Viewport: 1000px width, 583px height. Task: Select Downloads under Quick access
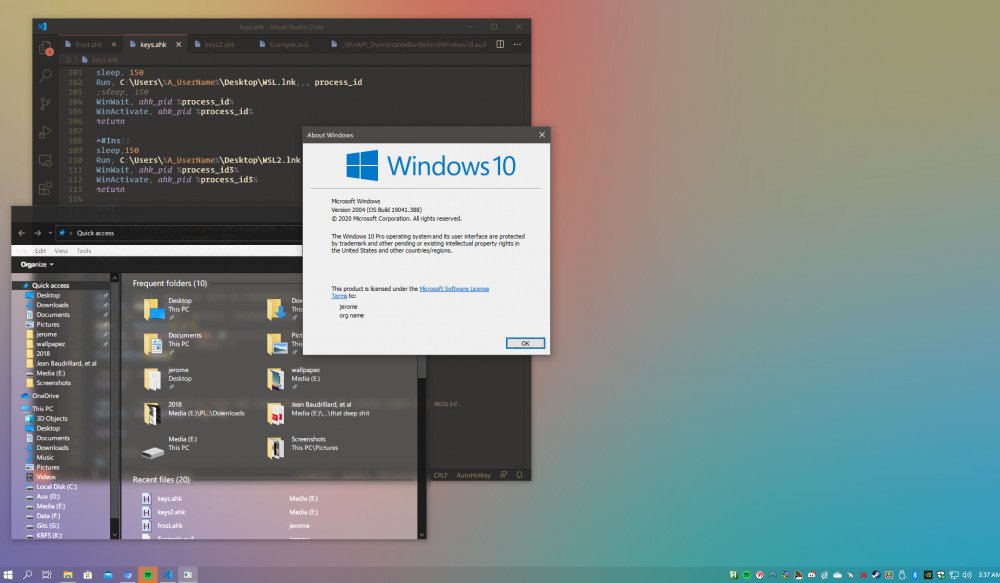[x=53, y=305]
